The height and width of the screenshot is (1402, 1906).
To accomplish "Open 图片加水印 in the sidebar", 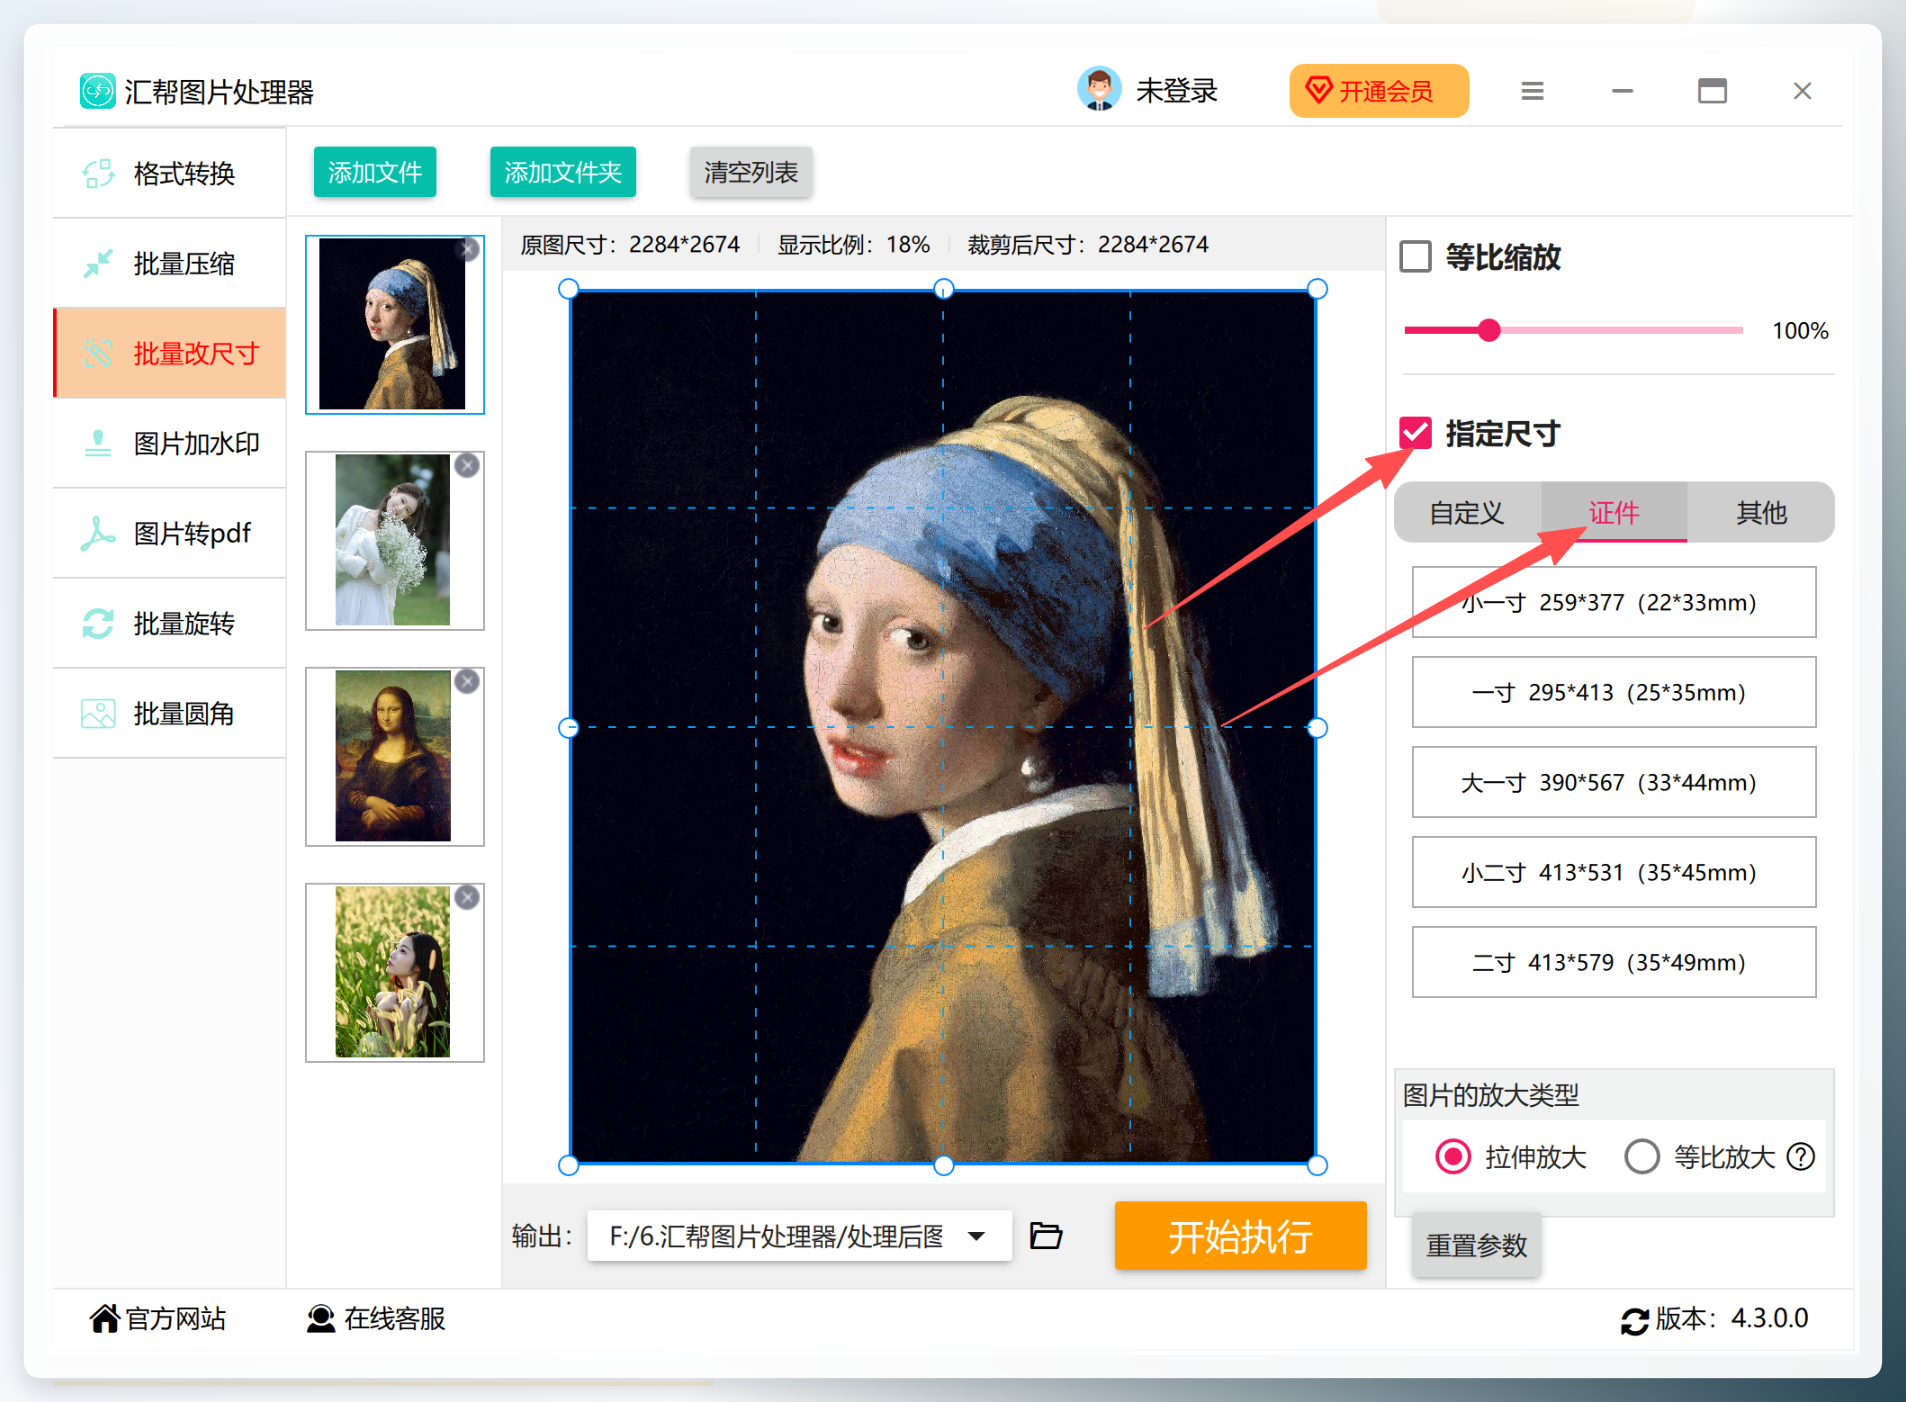I will click(x=170, y=443).
